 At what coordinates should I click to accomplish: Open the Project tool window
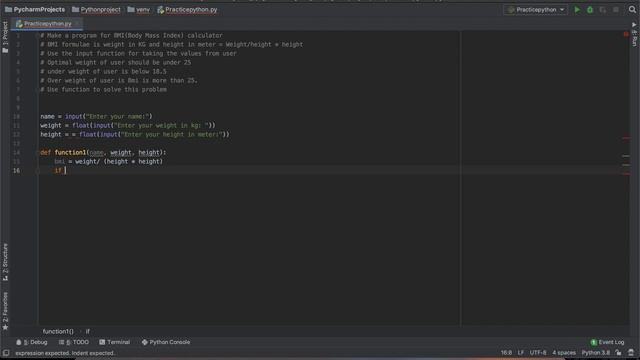[5, 37]
